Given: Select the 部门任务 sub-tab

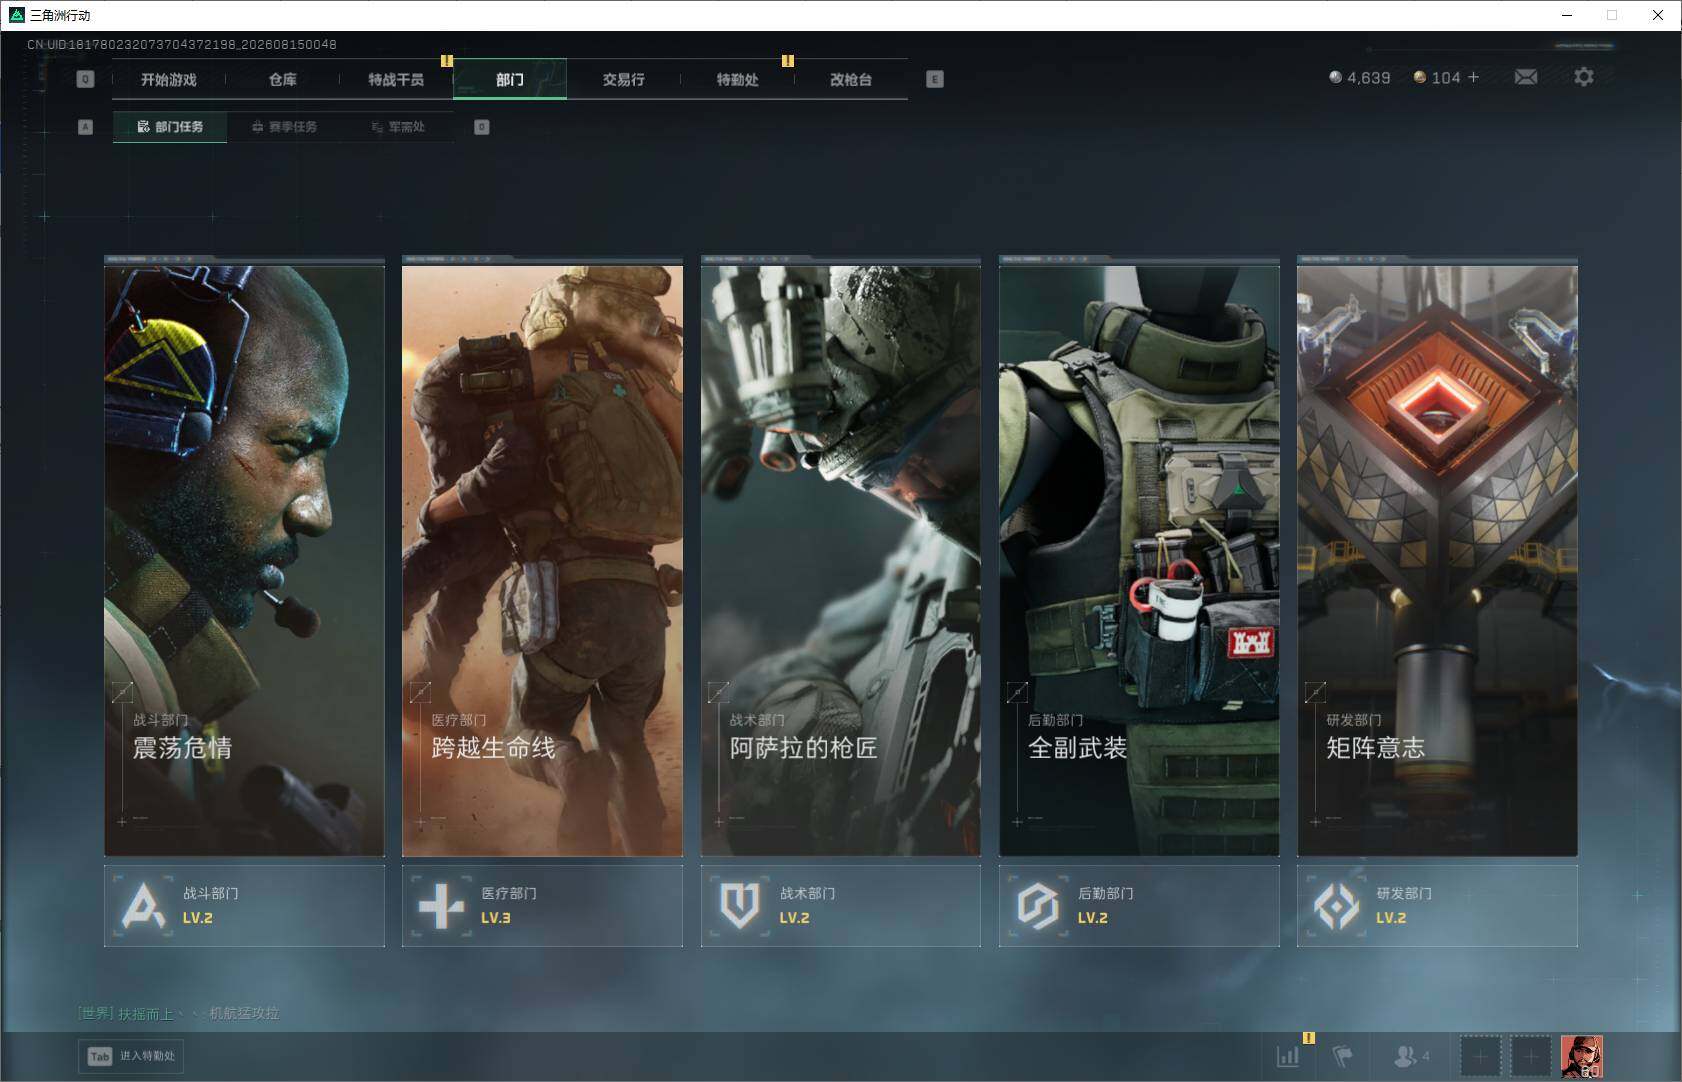Looking at the screenshot, I should pos(170,127).
